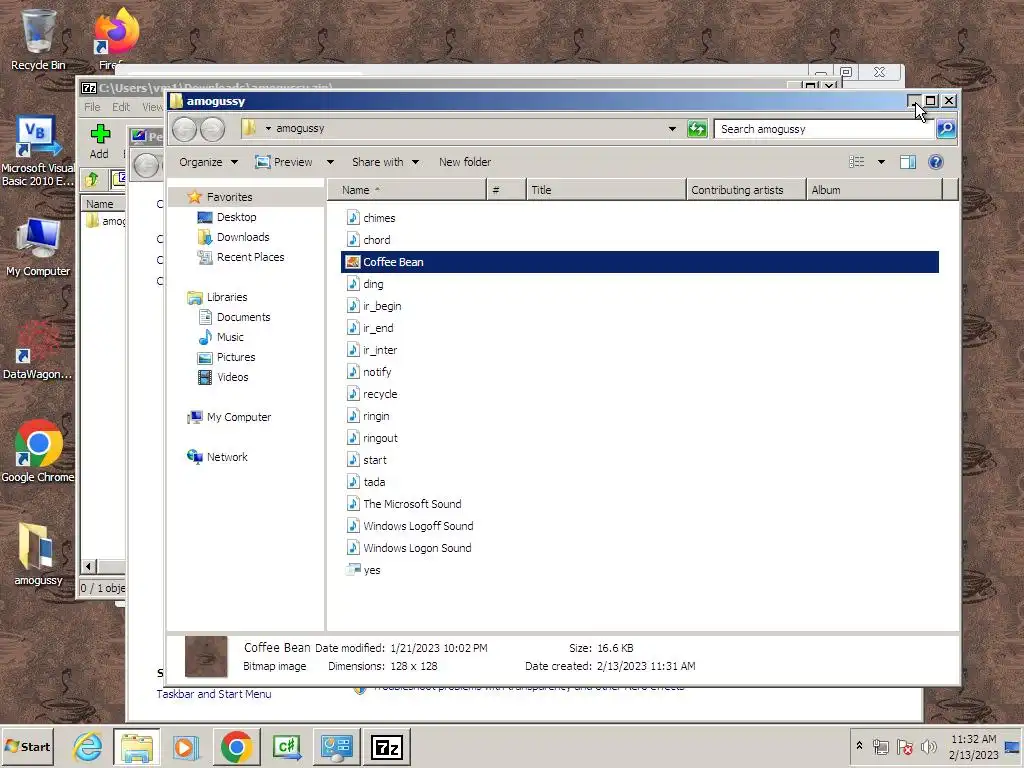Click the Taskbar and Start Menu link

pyautogui.click(x=214, y=694)
